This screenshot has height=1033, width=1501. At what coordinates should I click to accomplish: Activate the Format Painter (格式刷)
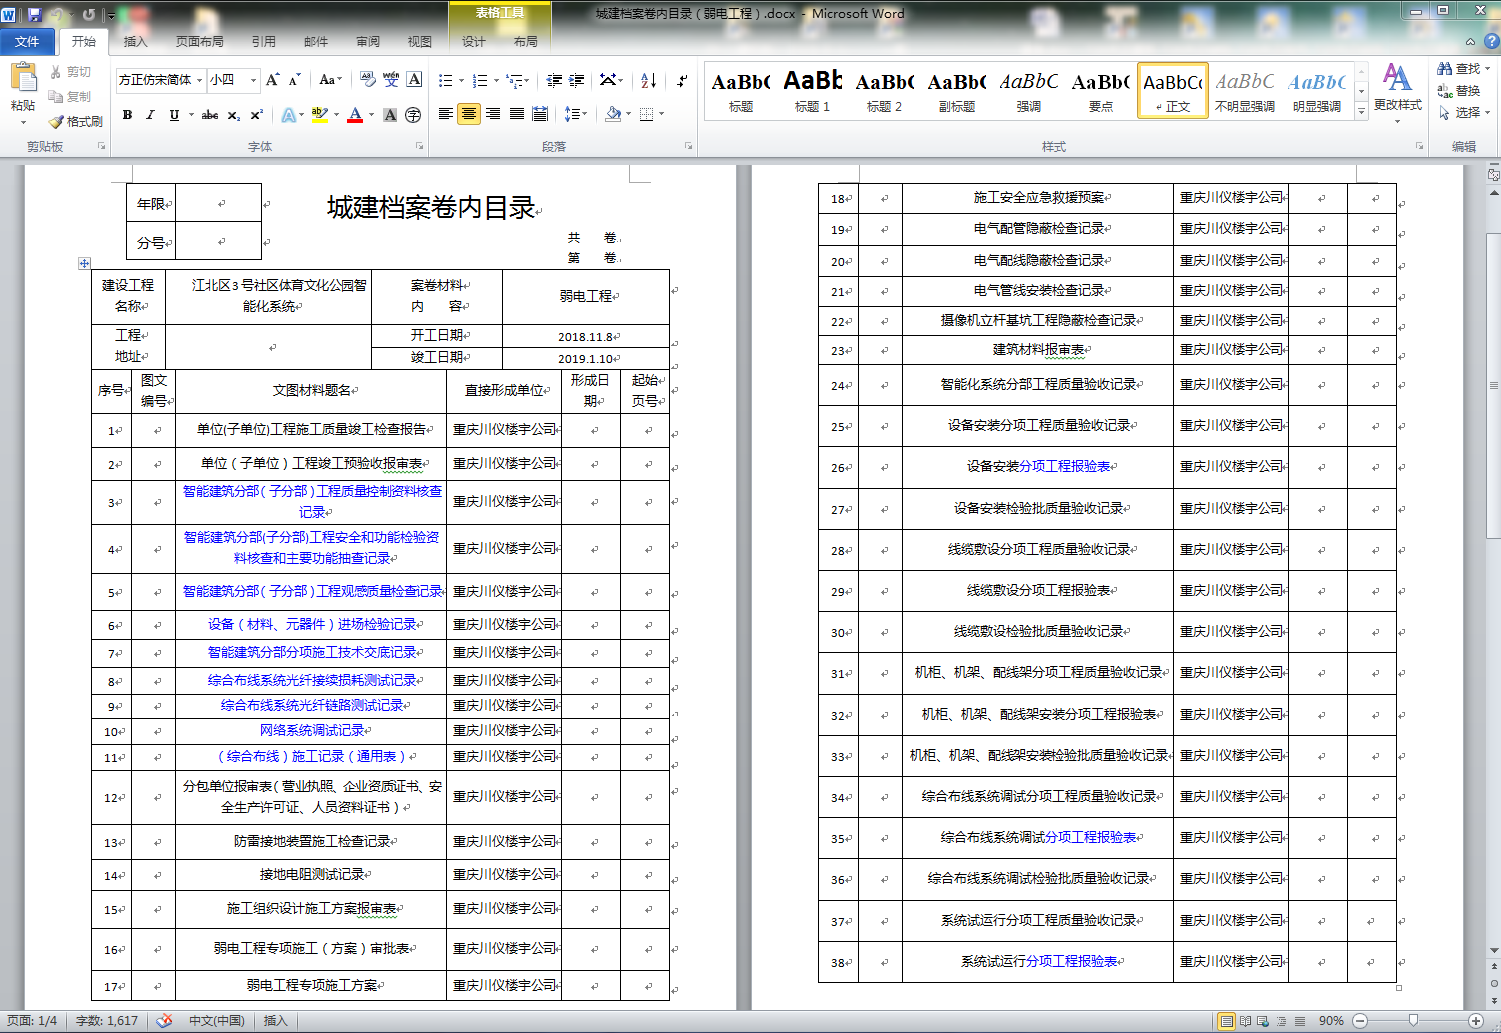[x=76, y=121]
